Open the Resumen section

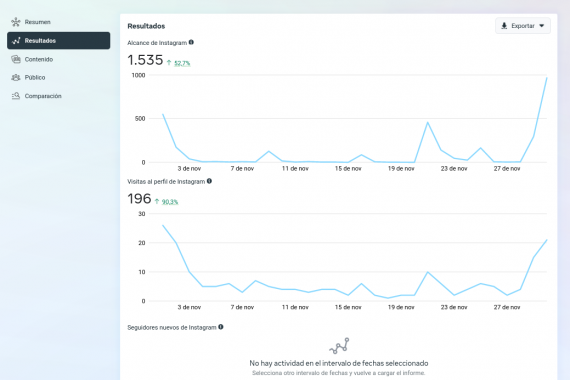(x=37, y=22)
